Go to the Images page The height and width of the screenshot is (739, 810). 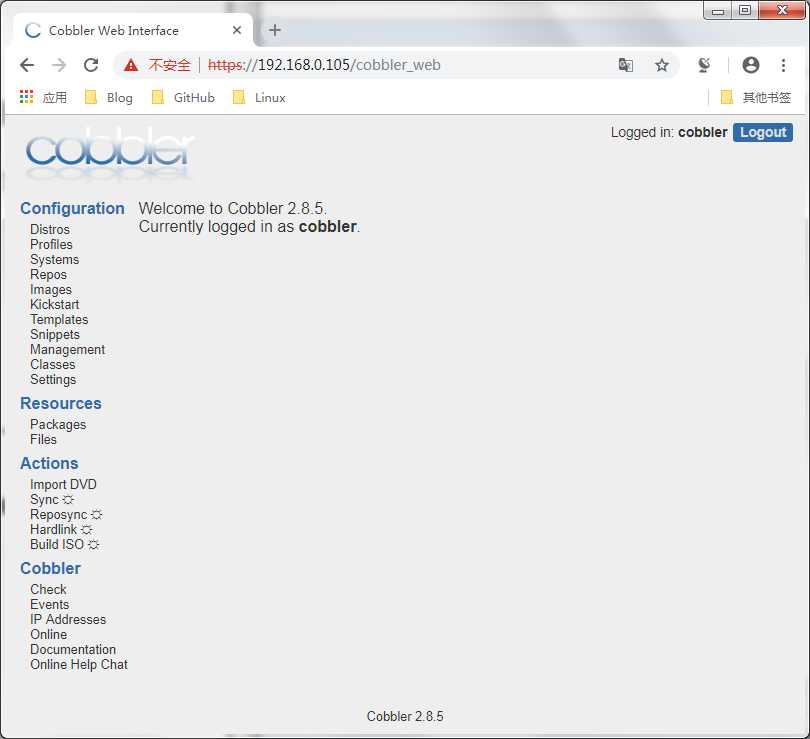pos(51,289)
